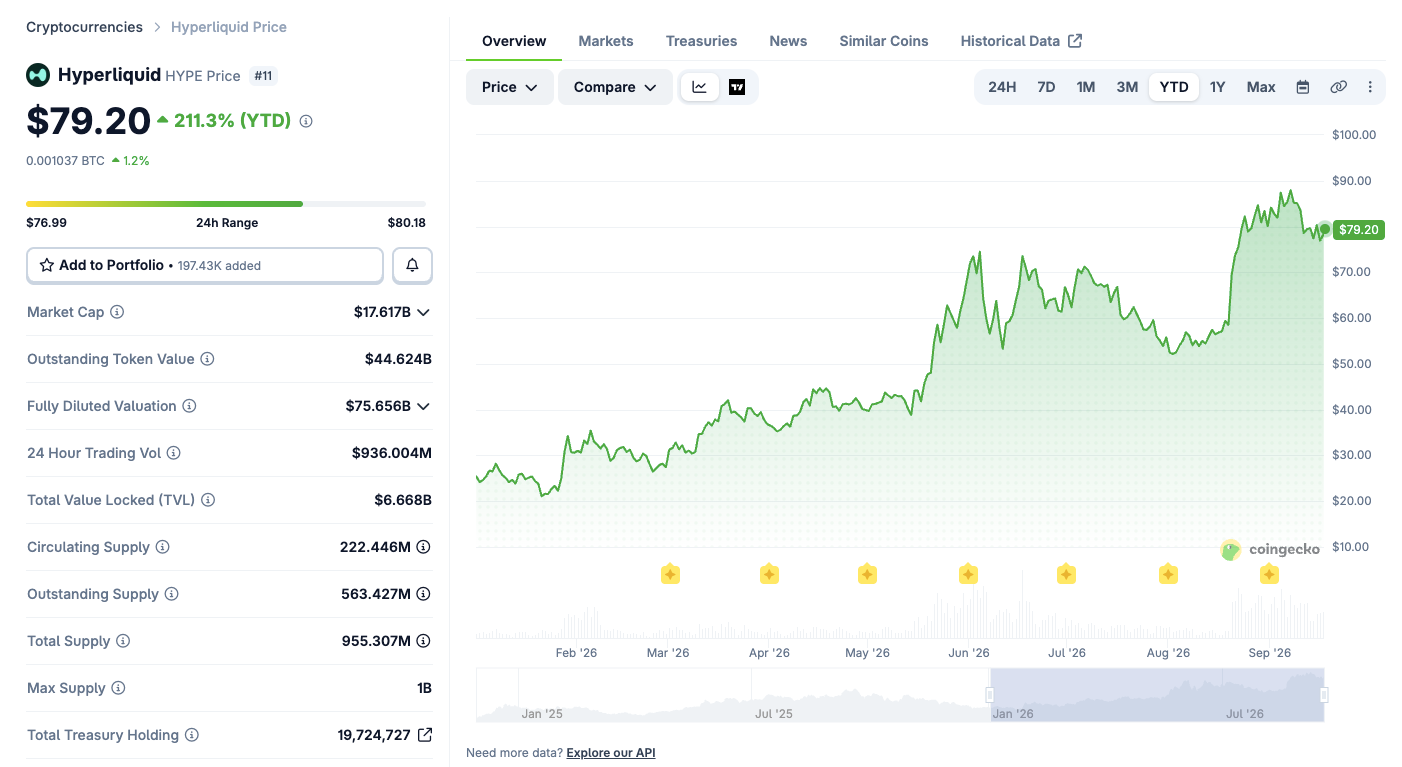1402x767 pixels.
Task: Open info icon beside YTD percentage
Action: click(x=306, y=121)
